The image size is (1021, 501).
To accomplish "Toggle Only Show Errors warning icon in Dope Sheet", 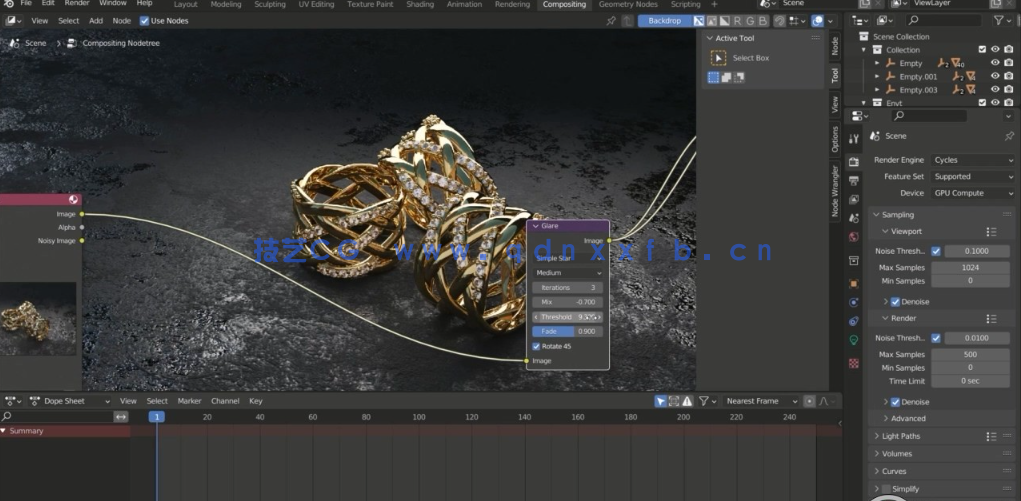I will (x=687, y=401).
